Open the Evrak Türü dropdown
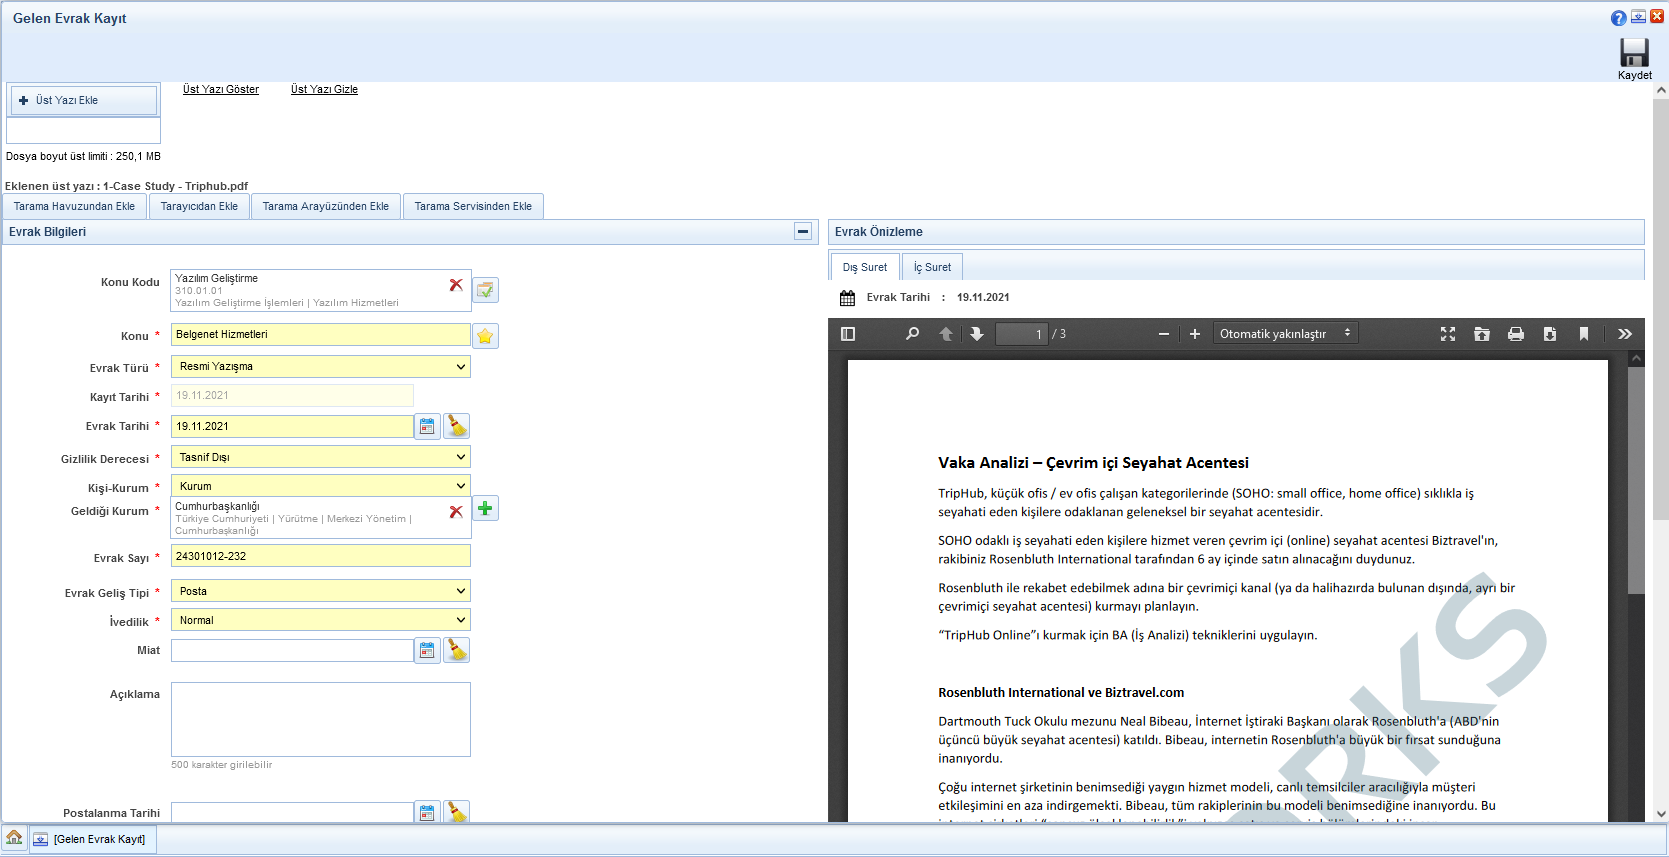Viewport: 1669px width, 857px height. (x=320, y=367)
